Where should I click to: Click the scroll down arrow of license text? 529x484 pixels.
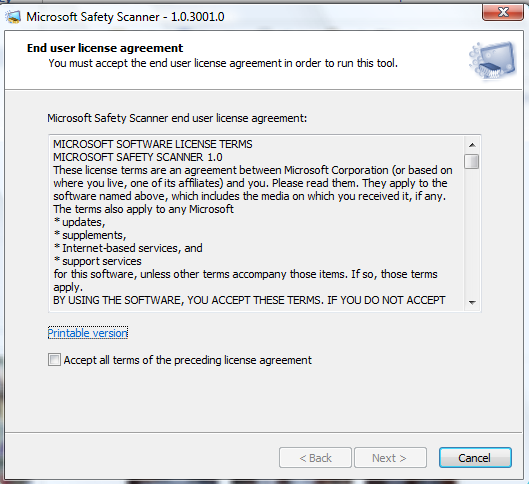click(472, 303)
